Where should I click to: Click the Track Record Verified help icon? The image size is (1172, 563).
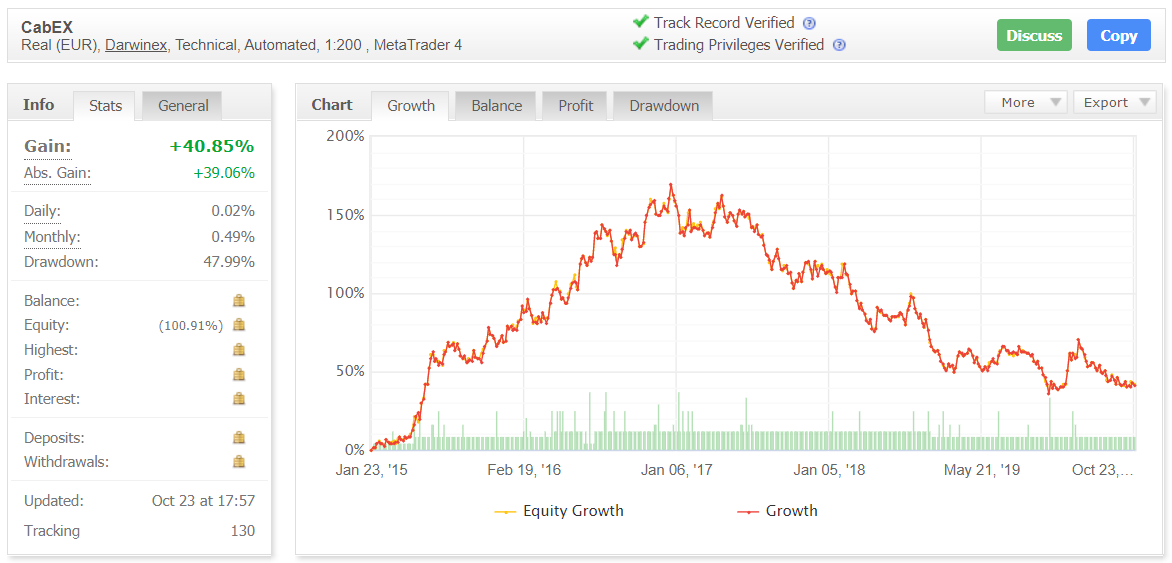tap(809, 23)
